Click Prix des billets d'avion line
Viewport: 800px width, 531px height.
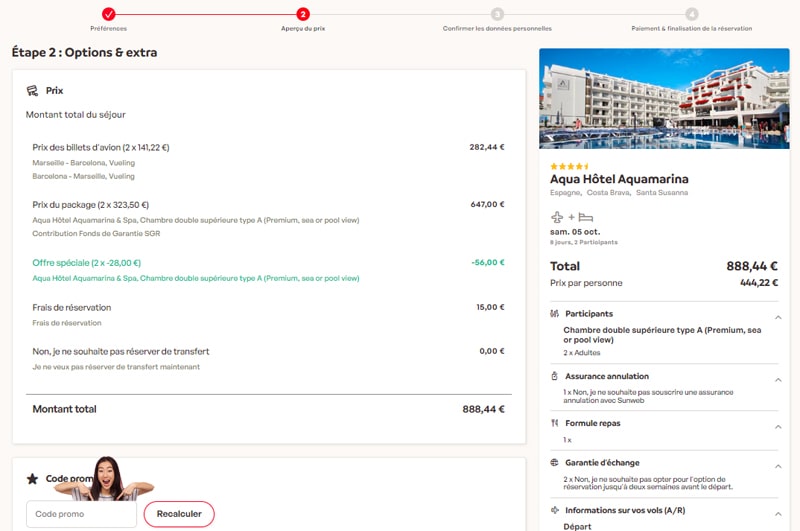[x=101, y=147]
